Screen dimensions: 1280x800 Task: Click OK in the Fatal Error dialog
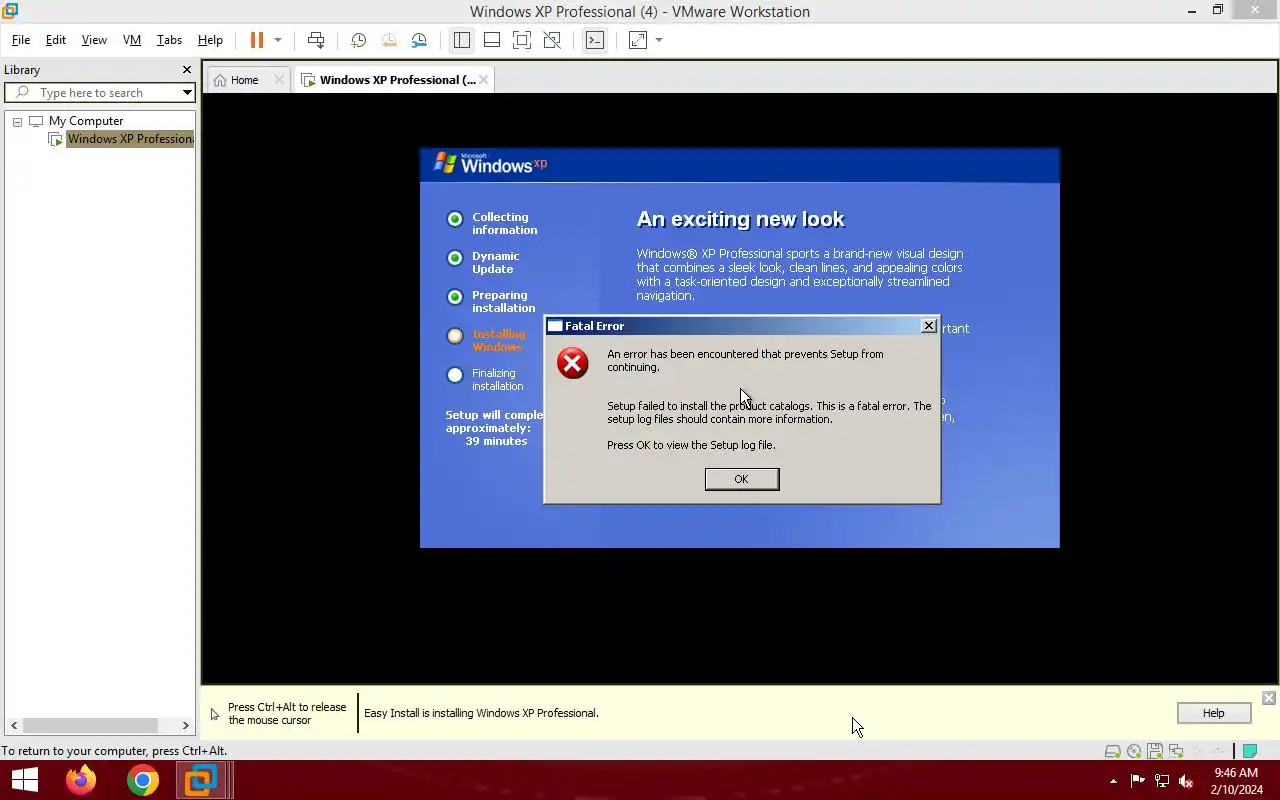point(741,479)
